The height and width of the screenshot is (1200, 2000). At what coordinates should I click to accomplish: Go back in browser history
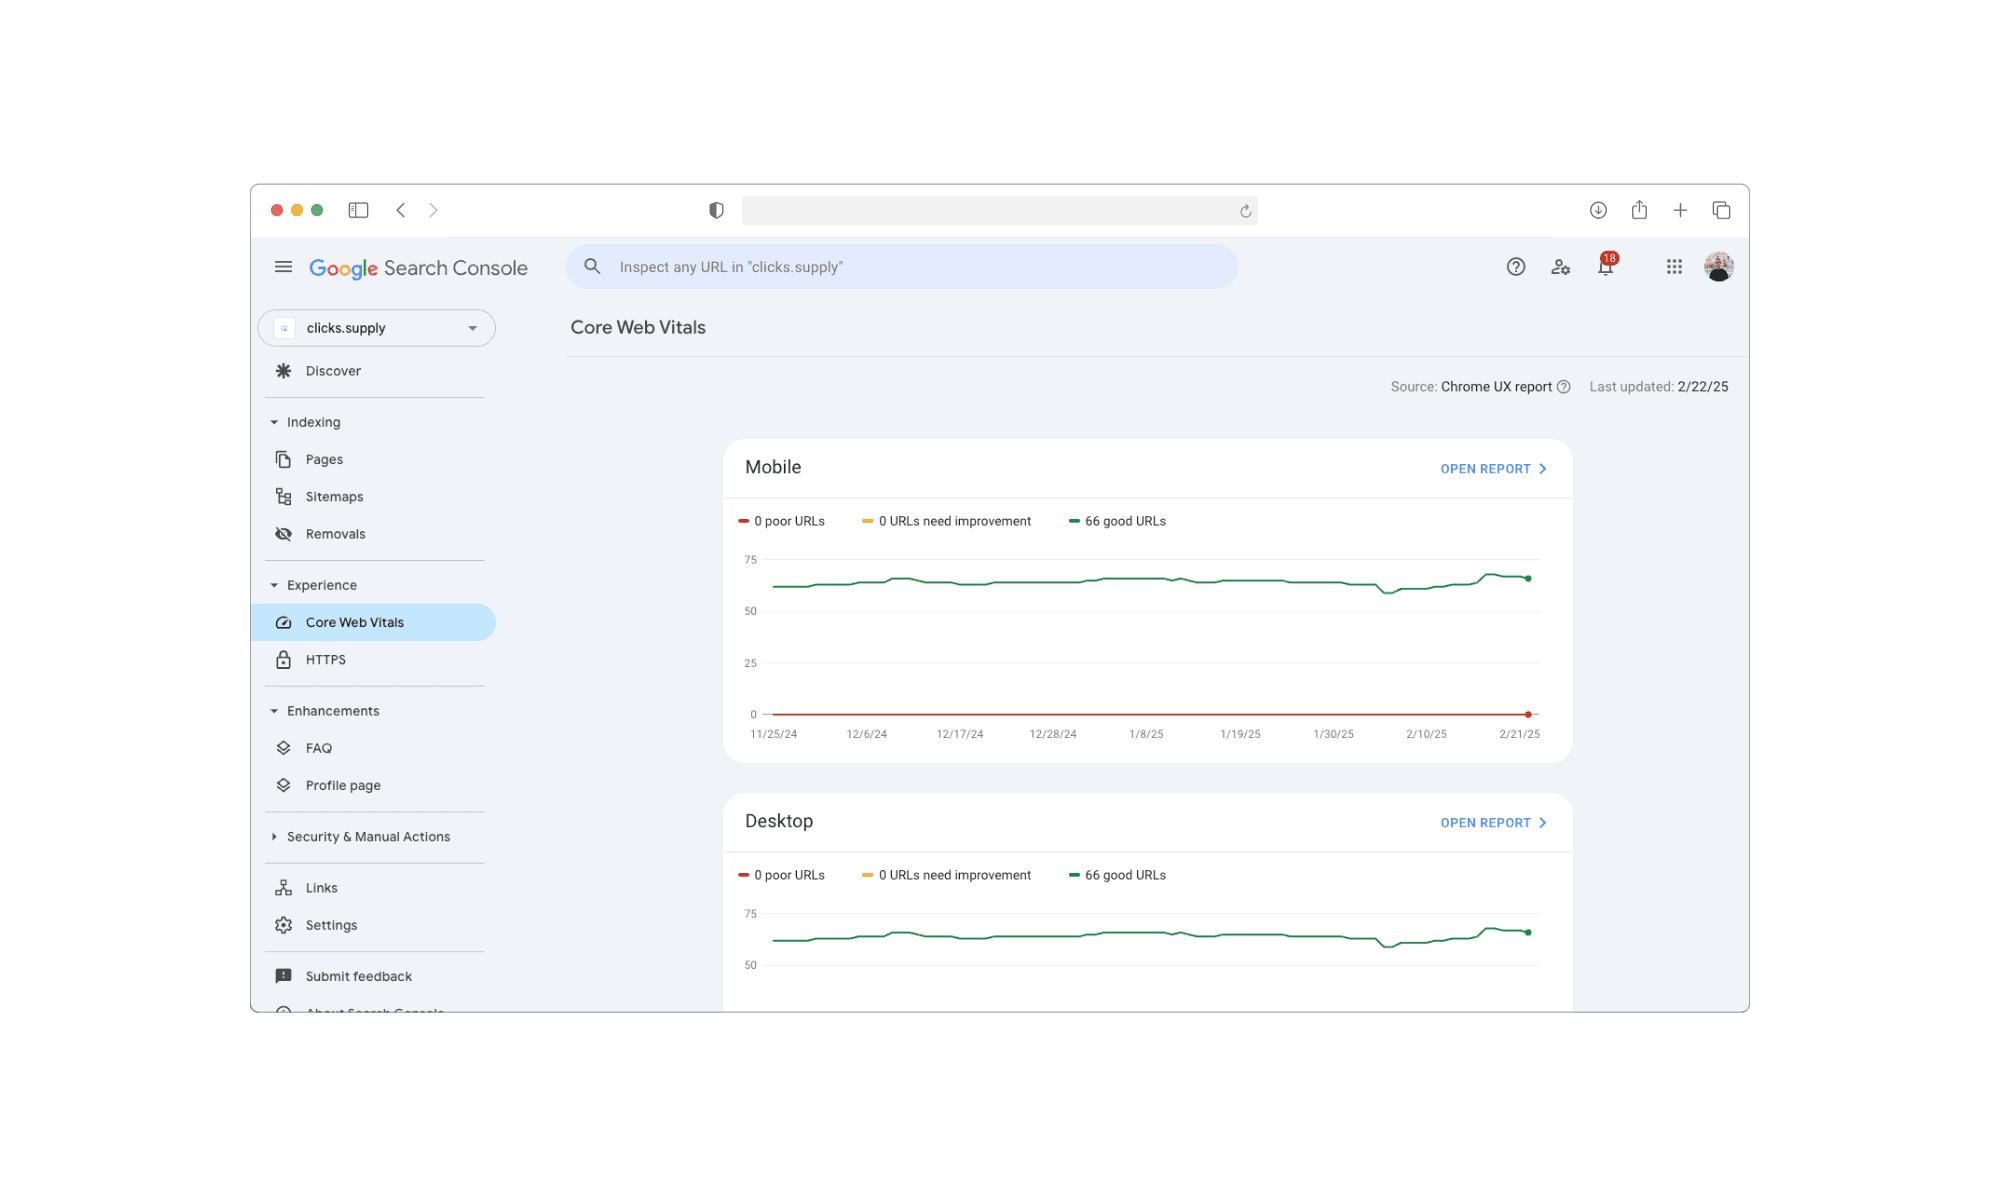(x=401, y=210)
